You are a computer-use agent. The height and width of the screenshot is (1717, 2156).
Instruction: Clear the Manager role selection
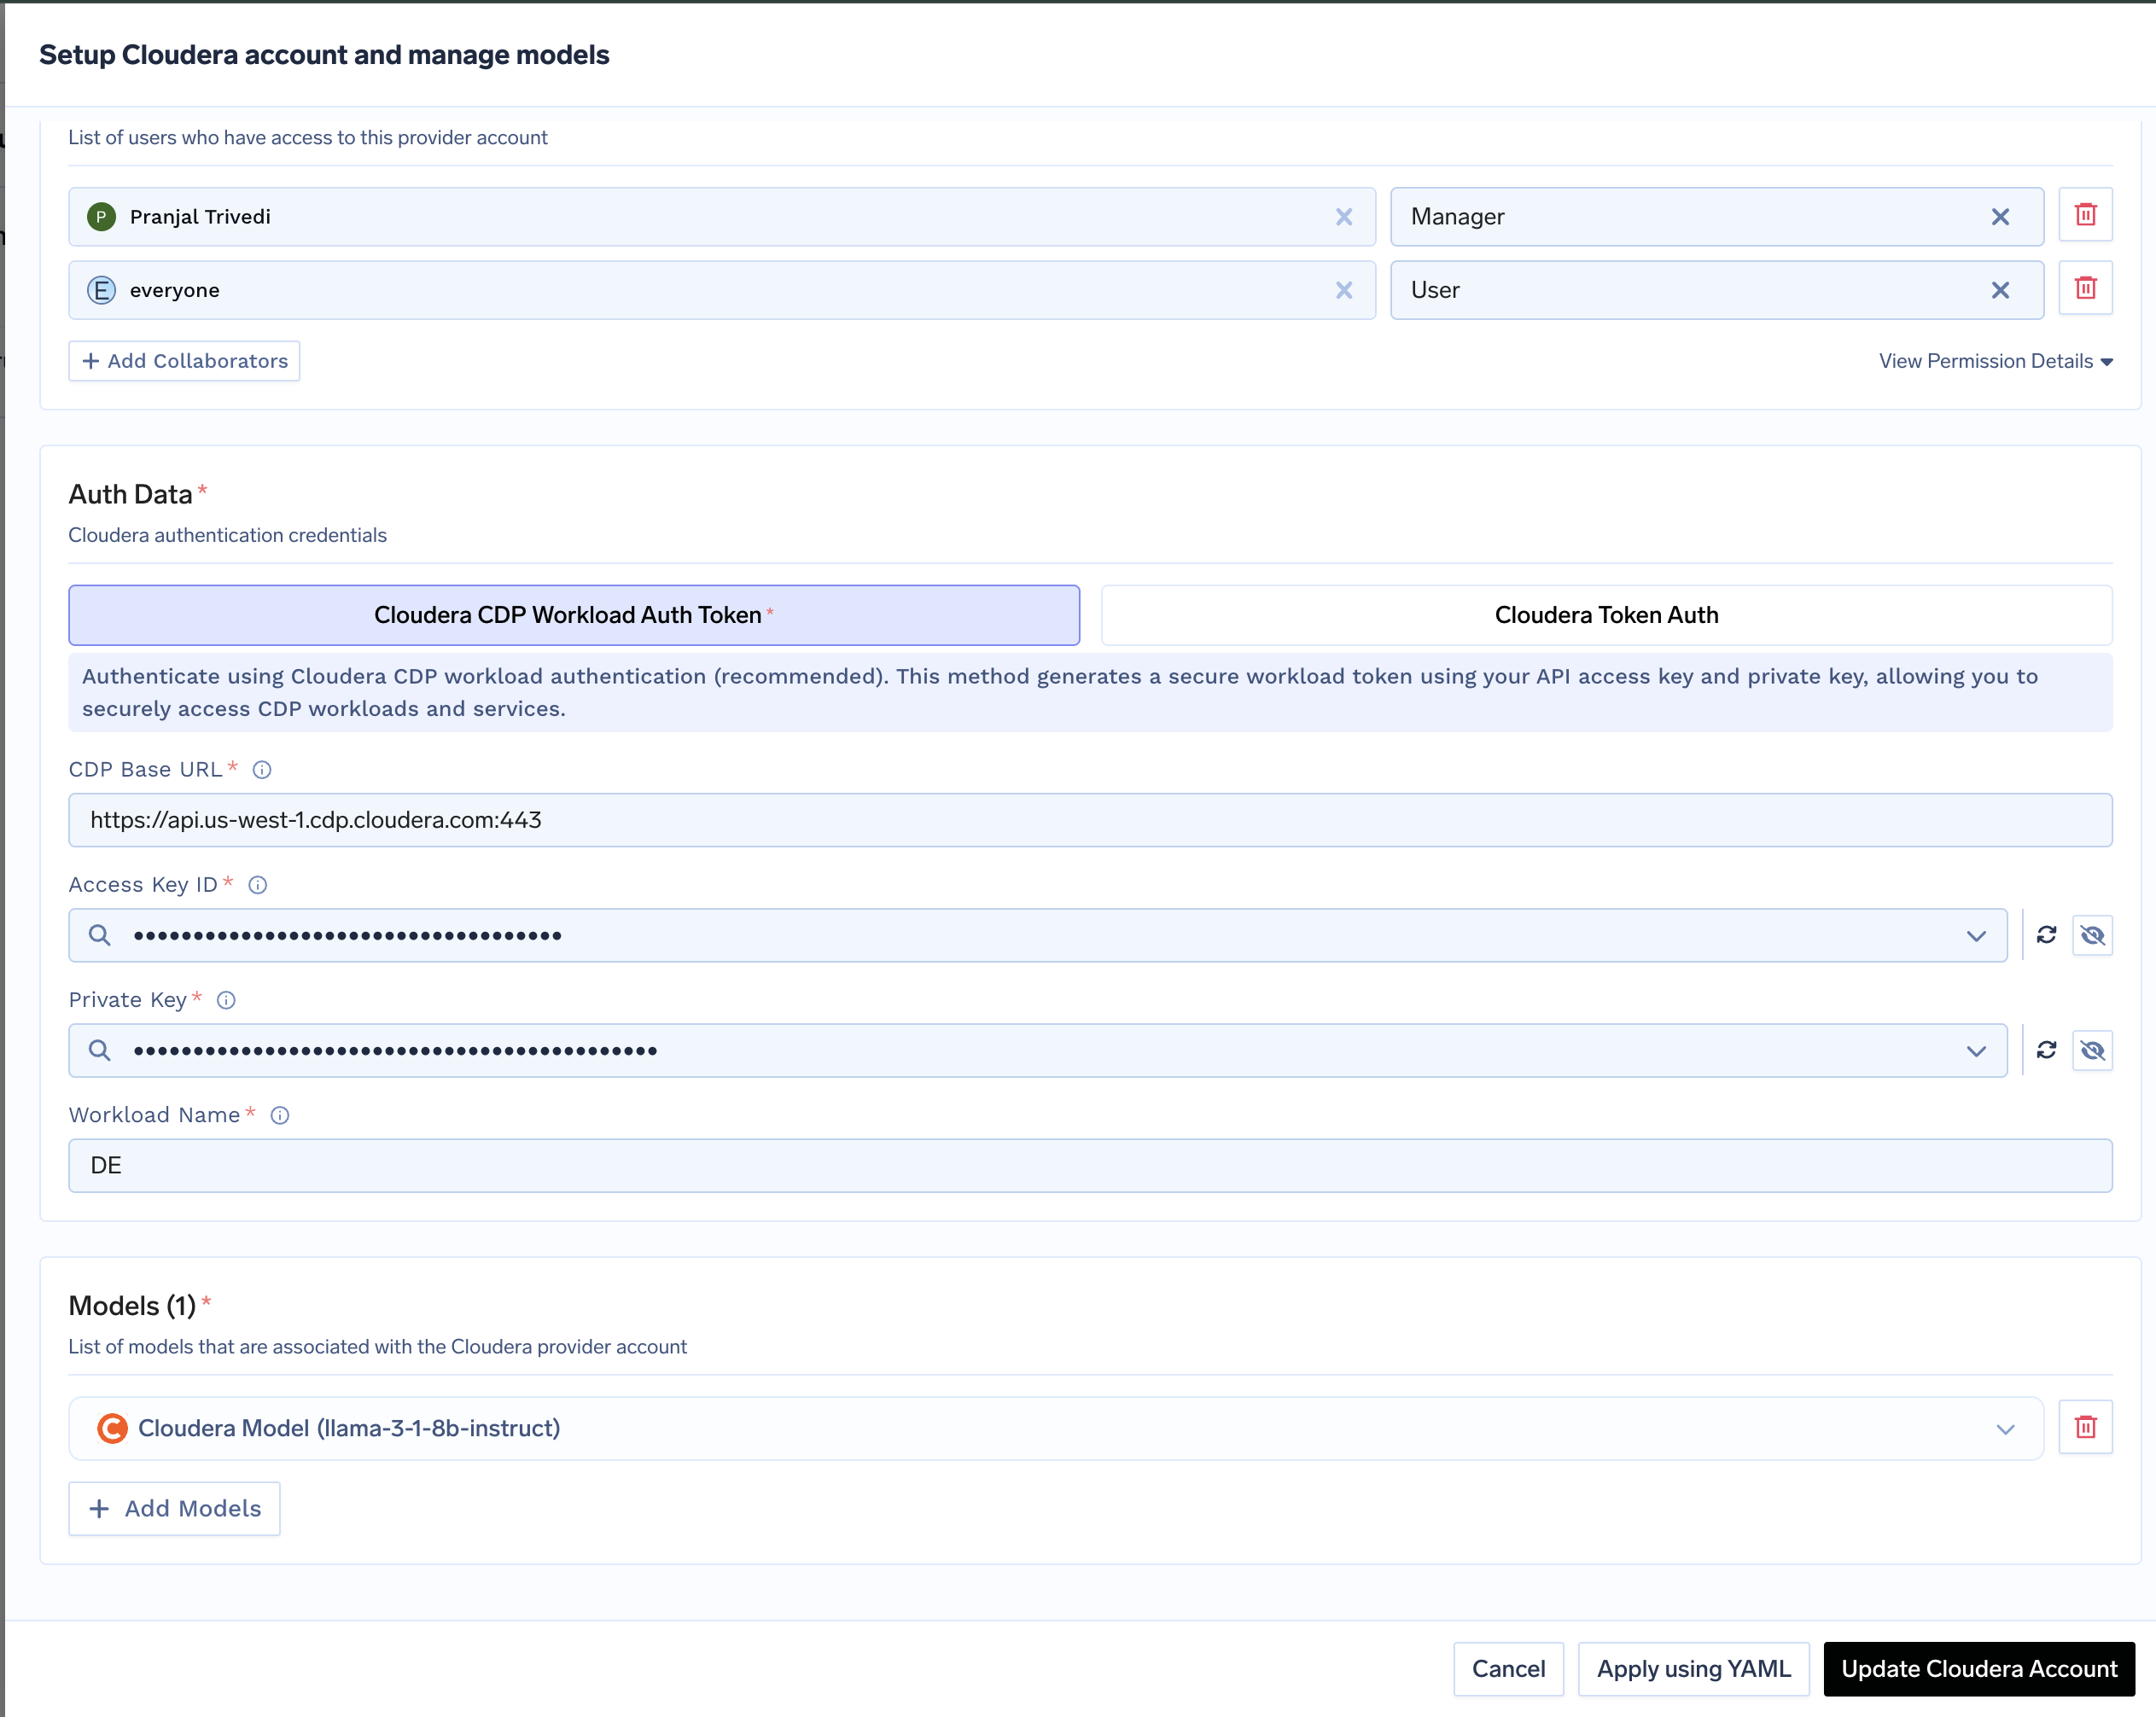pyautogui.click(x=2001, y=216)
